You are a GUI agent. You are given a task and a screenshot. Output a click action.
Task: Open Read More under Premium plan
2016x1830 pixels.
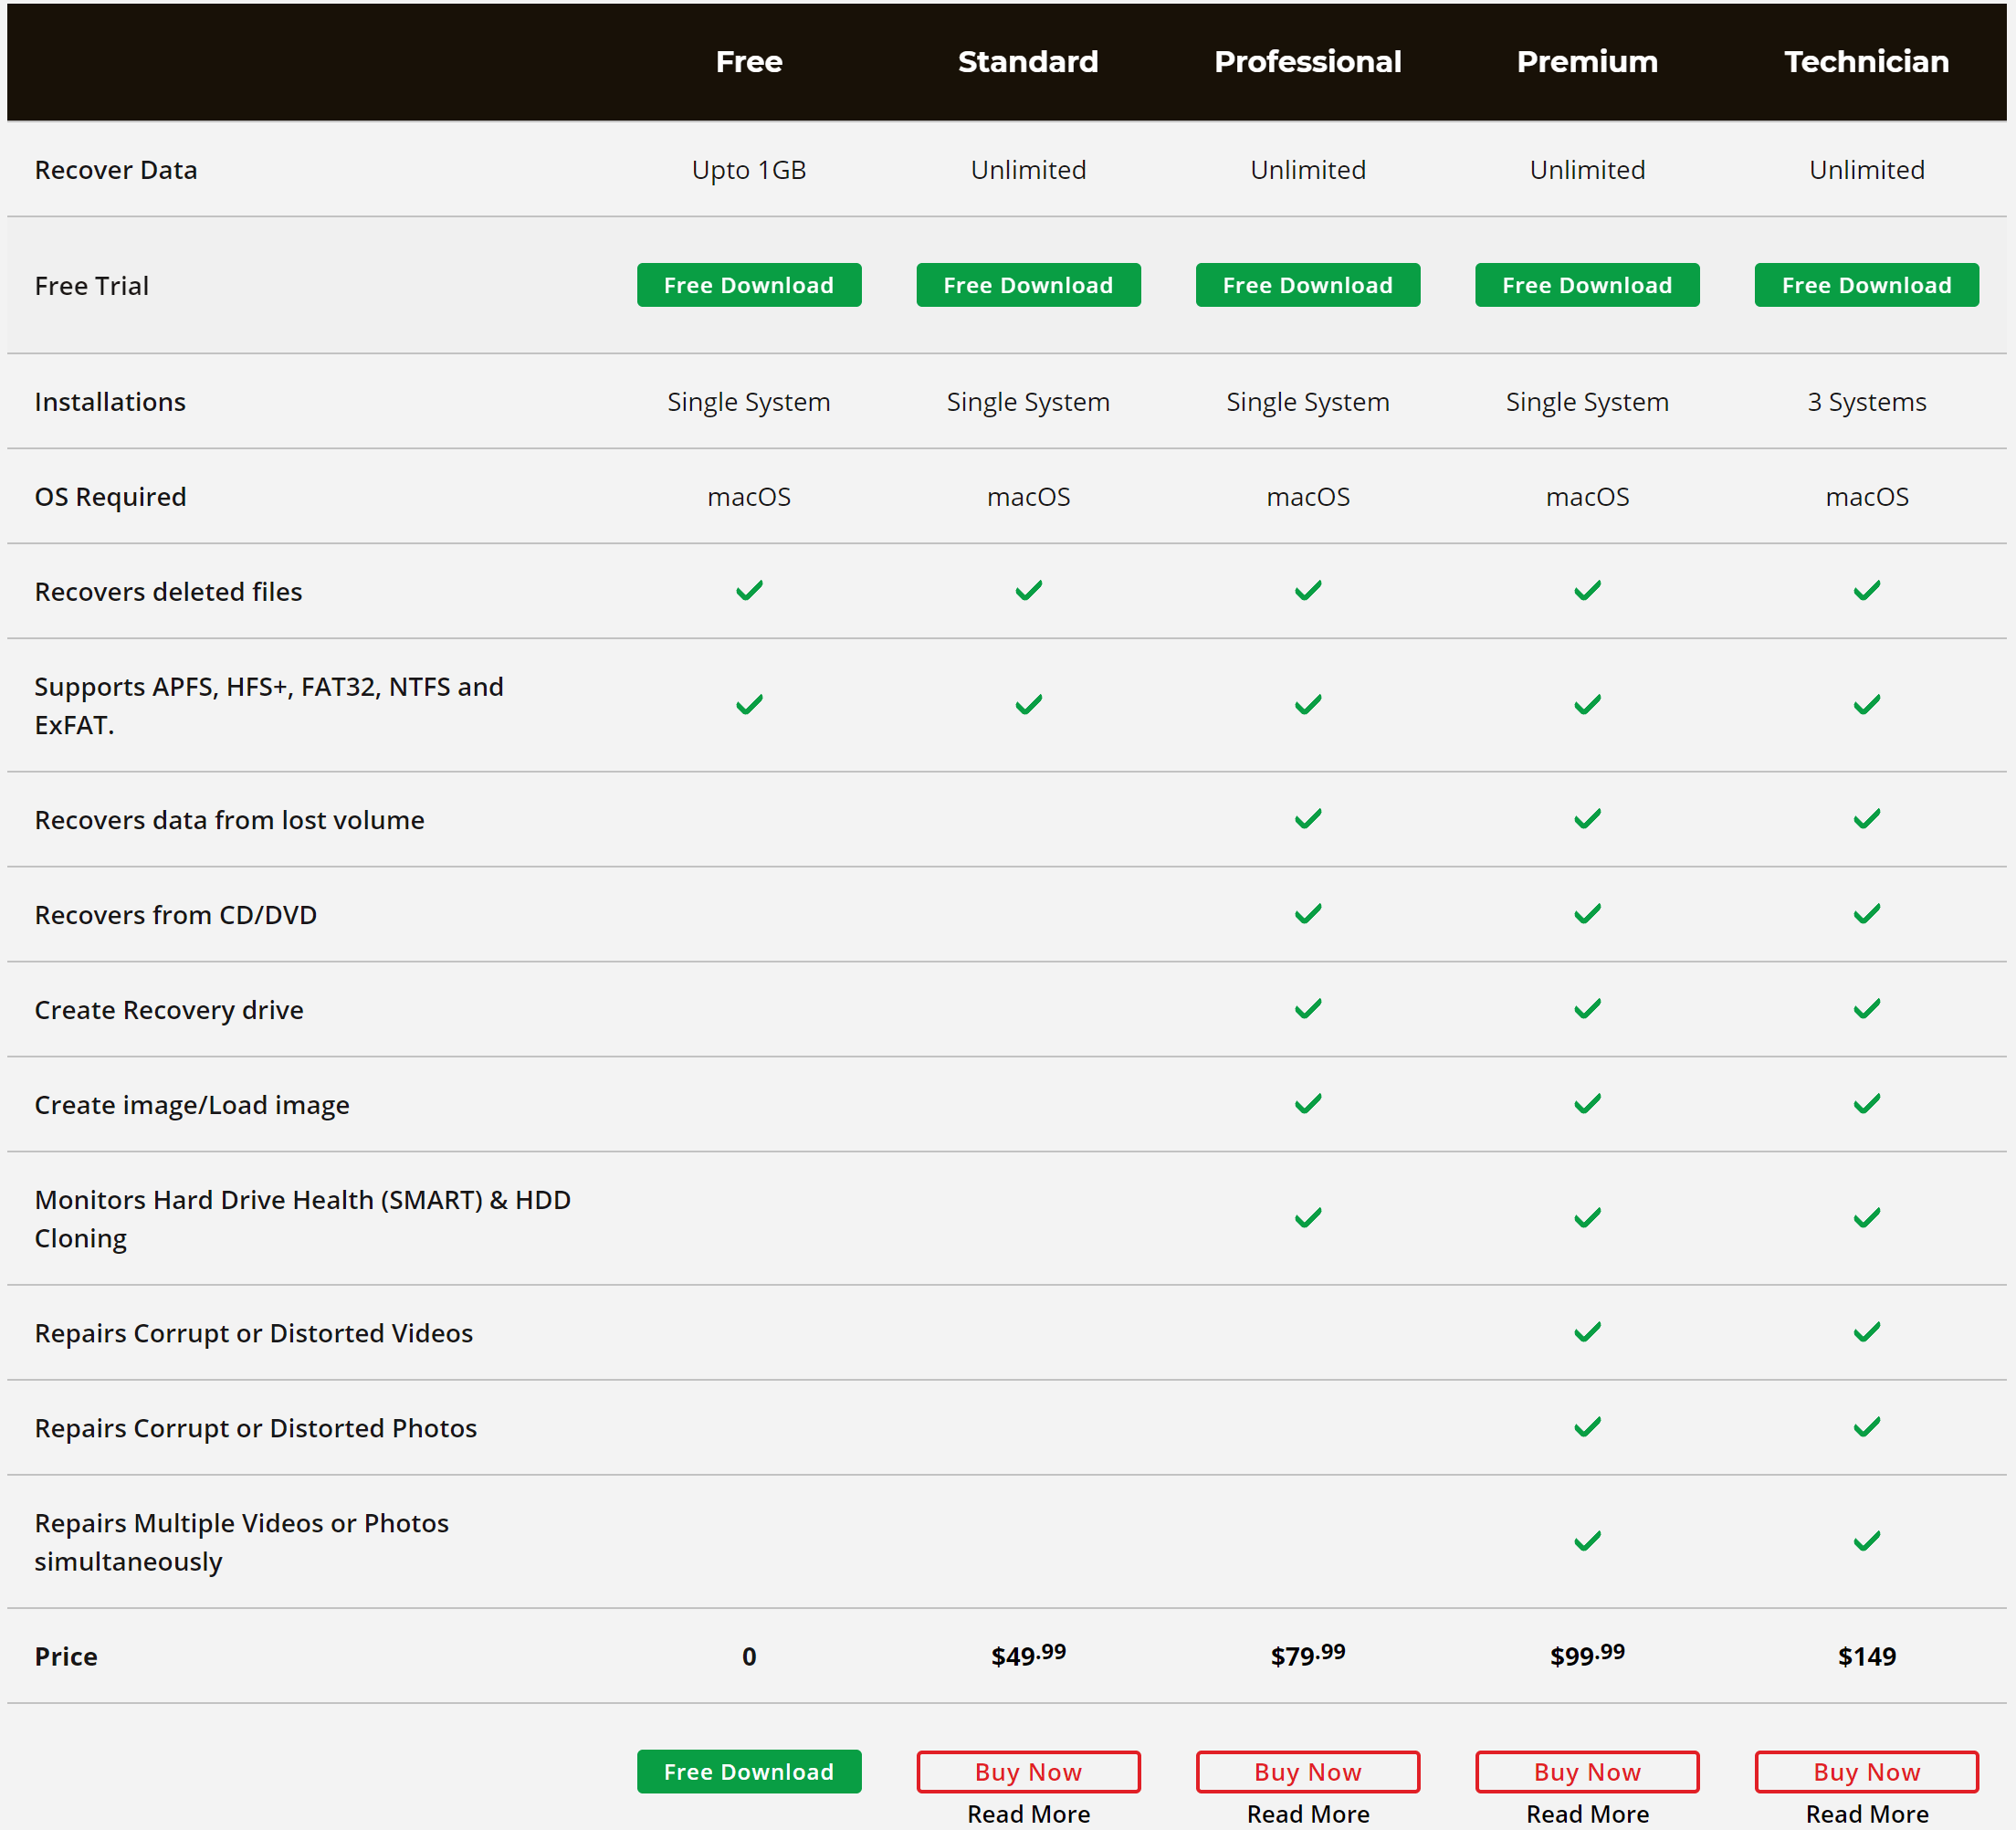click(1587, 1813)
